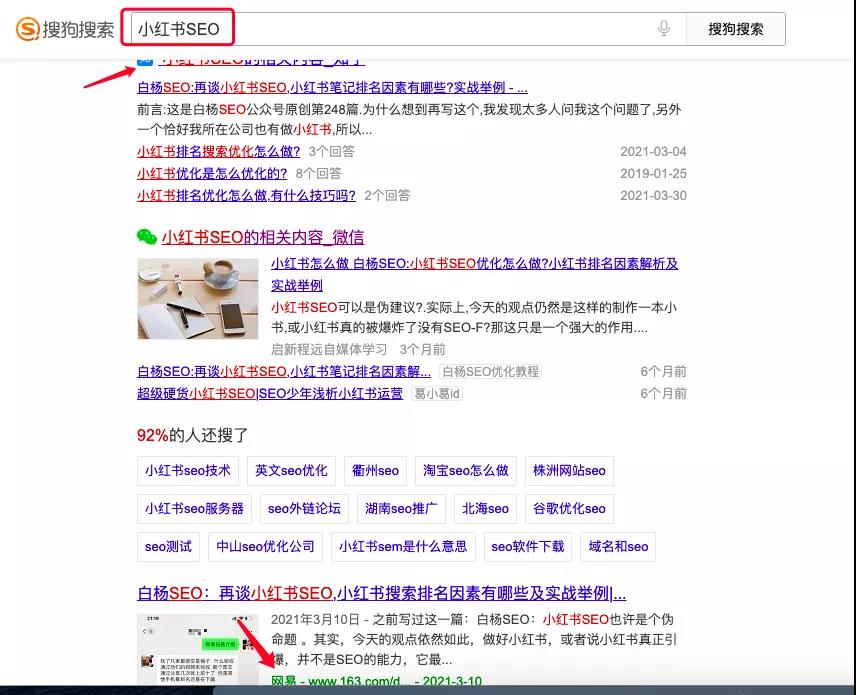Open 小红书排名搜索优化怎么做 question link
Screen dimensions: 856x695
pos(218,152)
